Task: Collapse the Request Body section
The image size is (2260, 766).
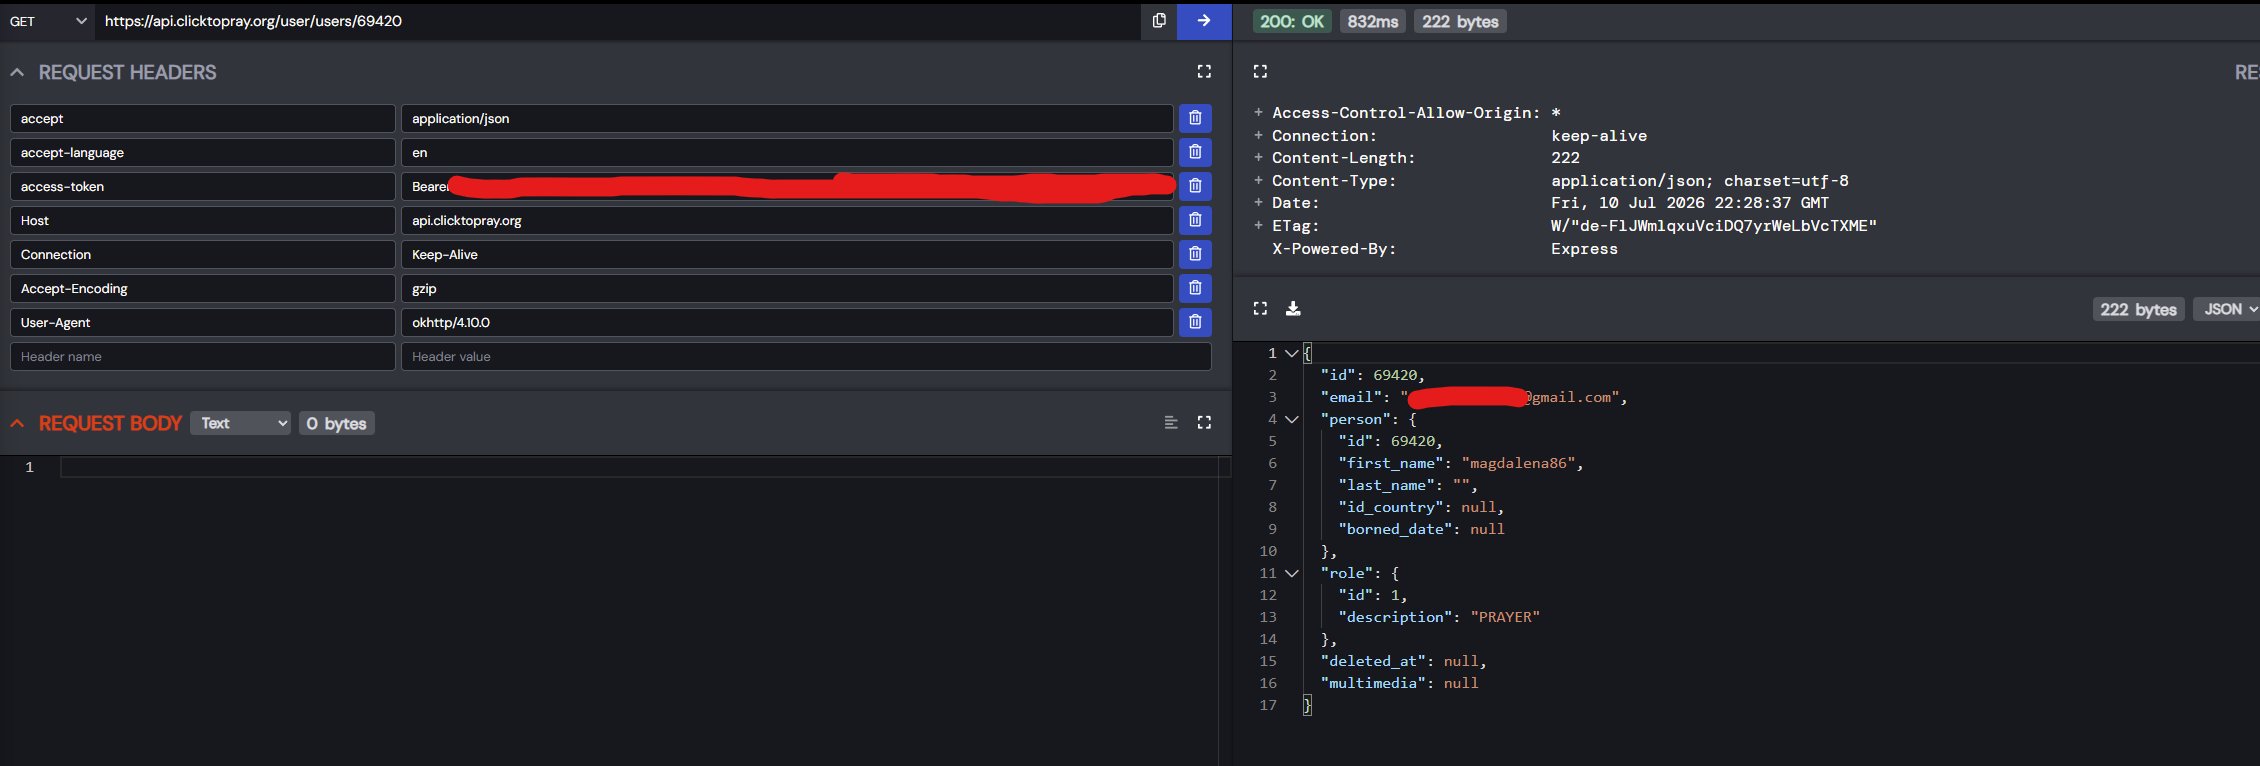Action: pyautogui.click(x=17, y=423)
